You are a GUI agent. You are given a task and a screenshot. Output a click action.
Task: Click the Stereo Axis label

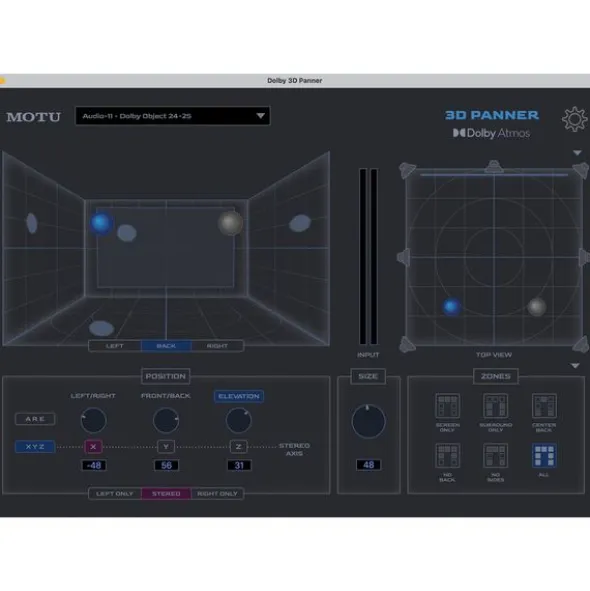pos(294,449)
